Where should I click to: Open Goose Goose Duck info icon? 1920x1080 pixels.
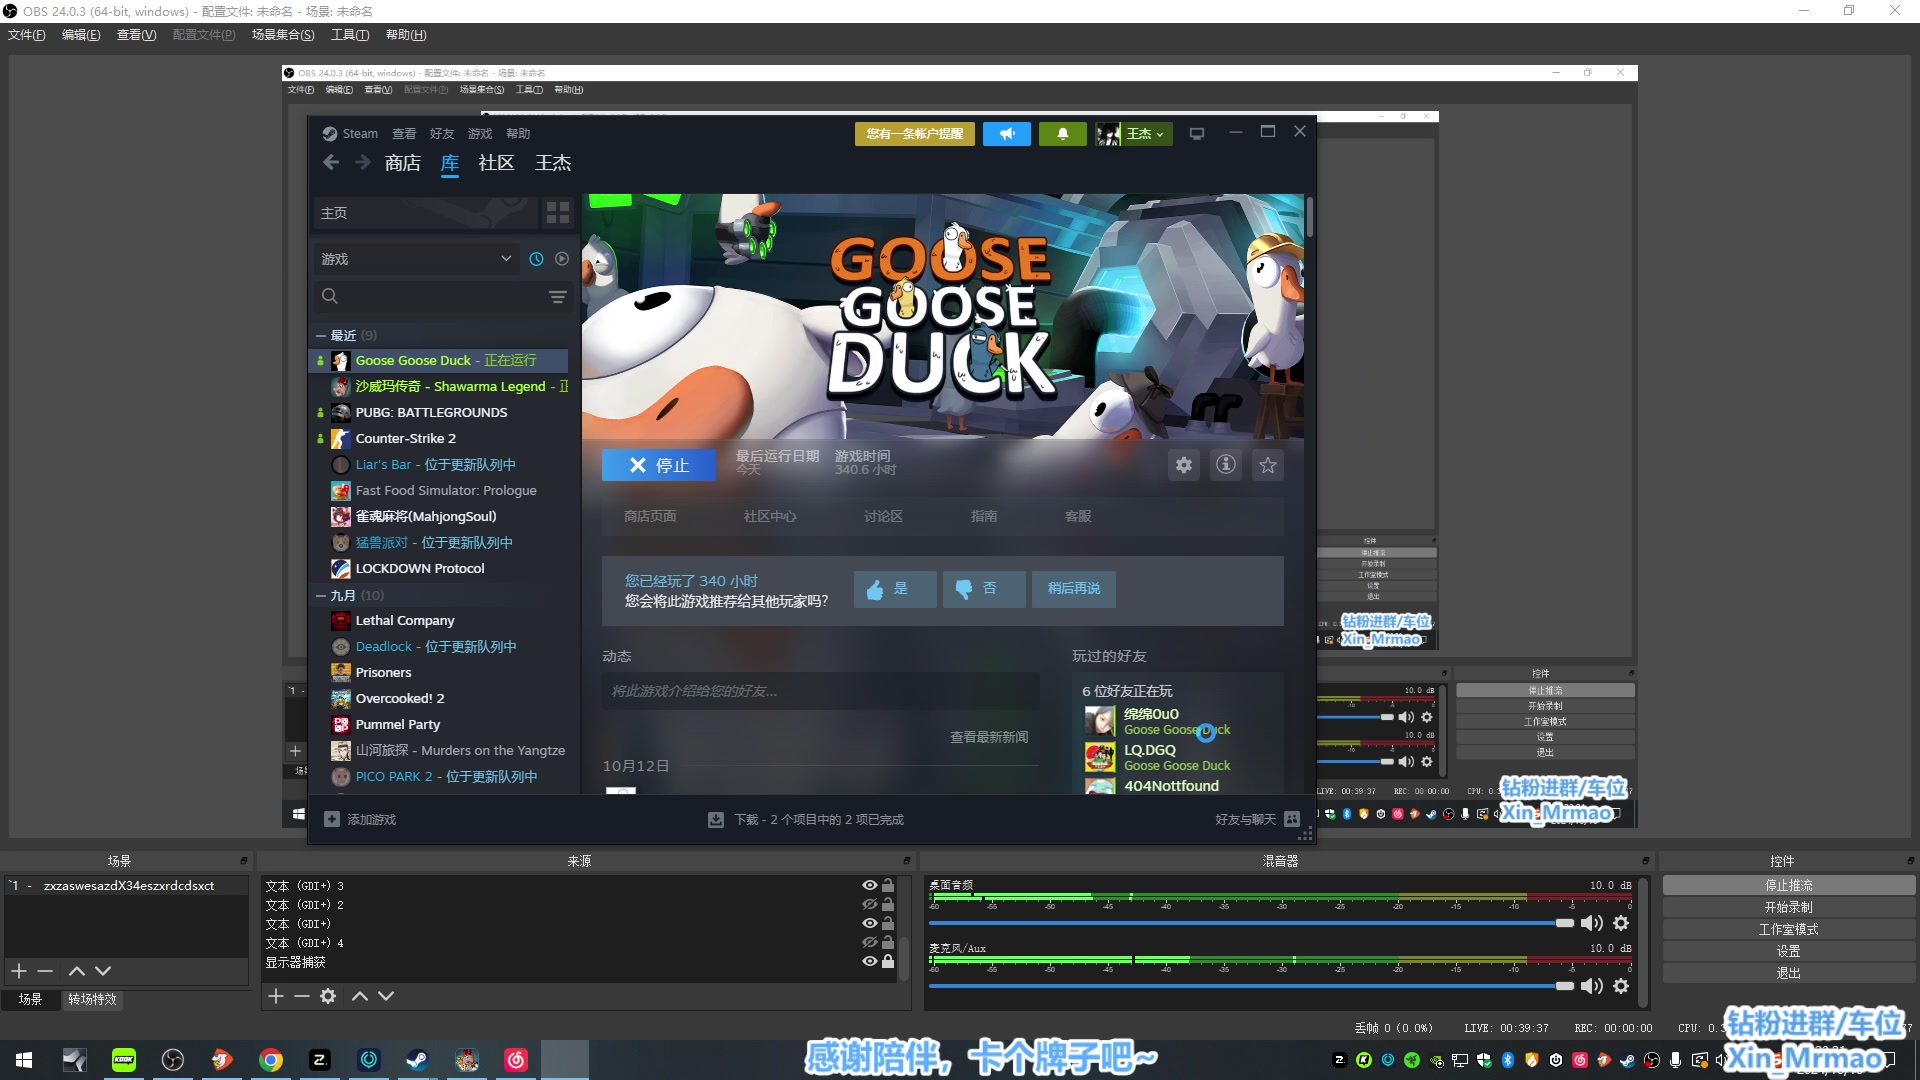pos(1226,465)
